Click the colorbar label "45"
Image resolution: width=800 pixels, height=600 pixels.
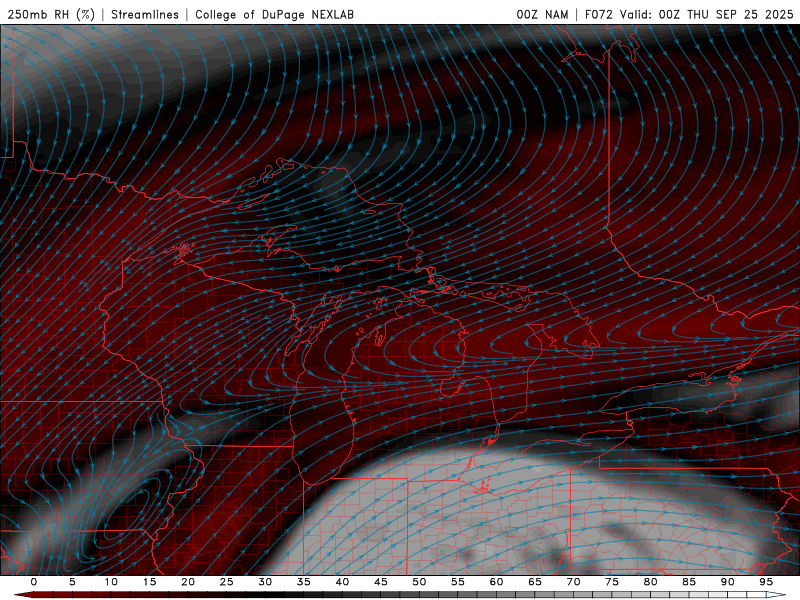(x=380, y=582)
